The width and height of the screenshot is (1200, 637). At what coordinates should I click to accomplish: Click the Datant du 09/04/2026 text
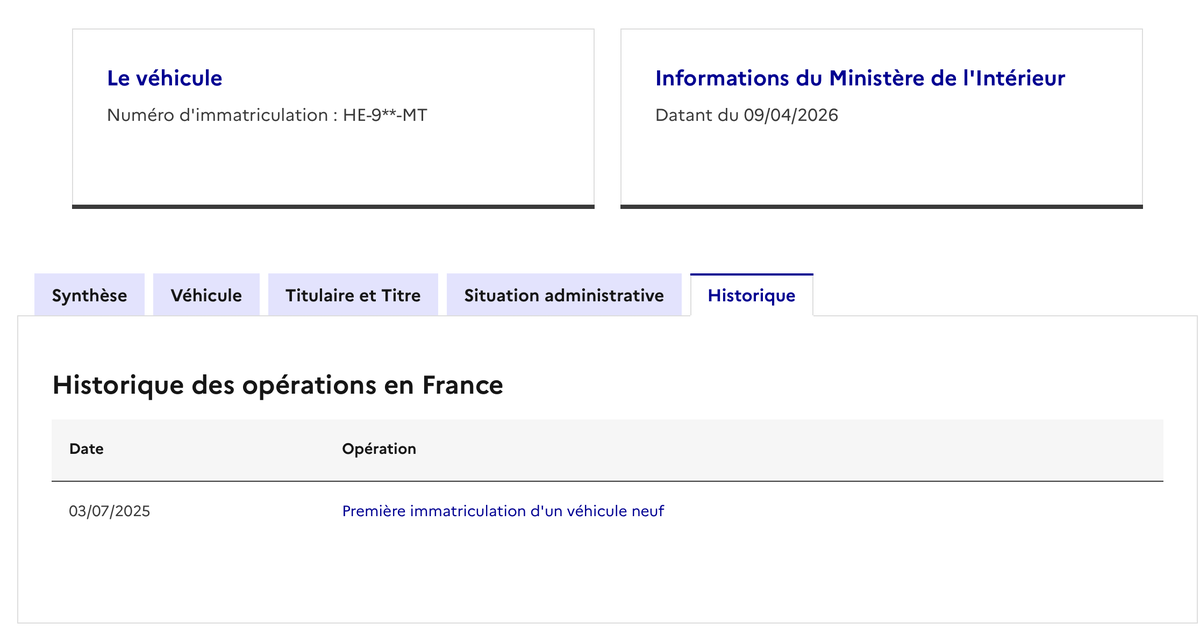point(746,115)
